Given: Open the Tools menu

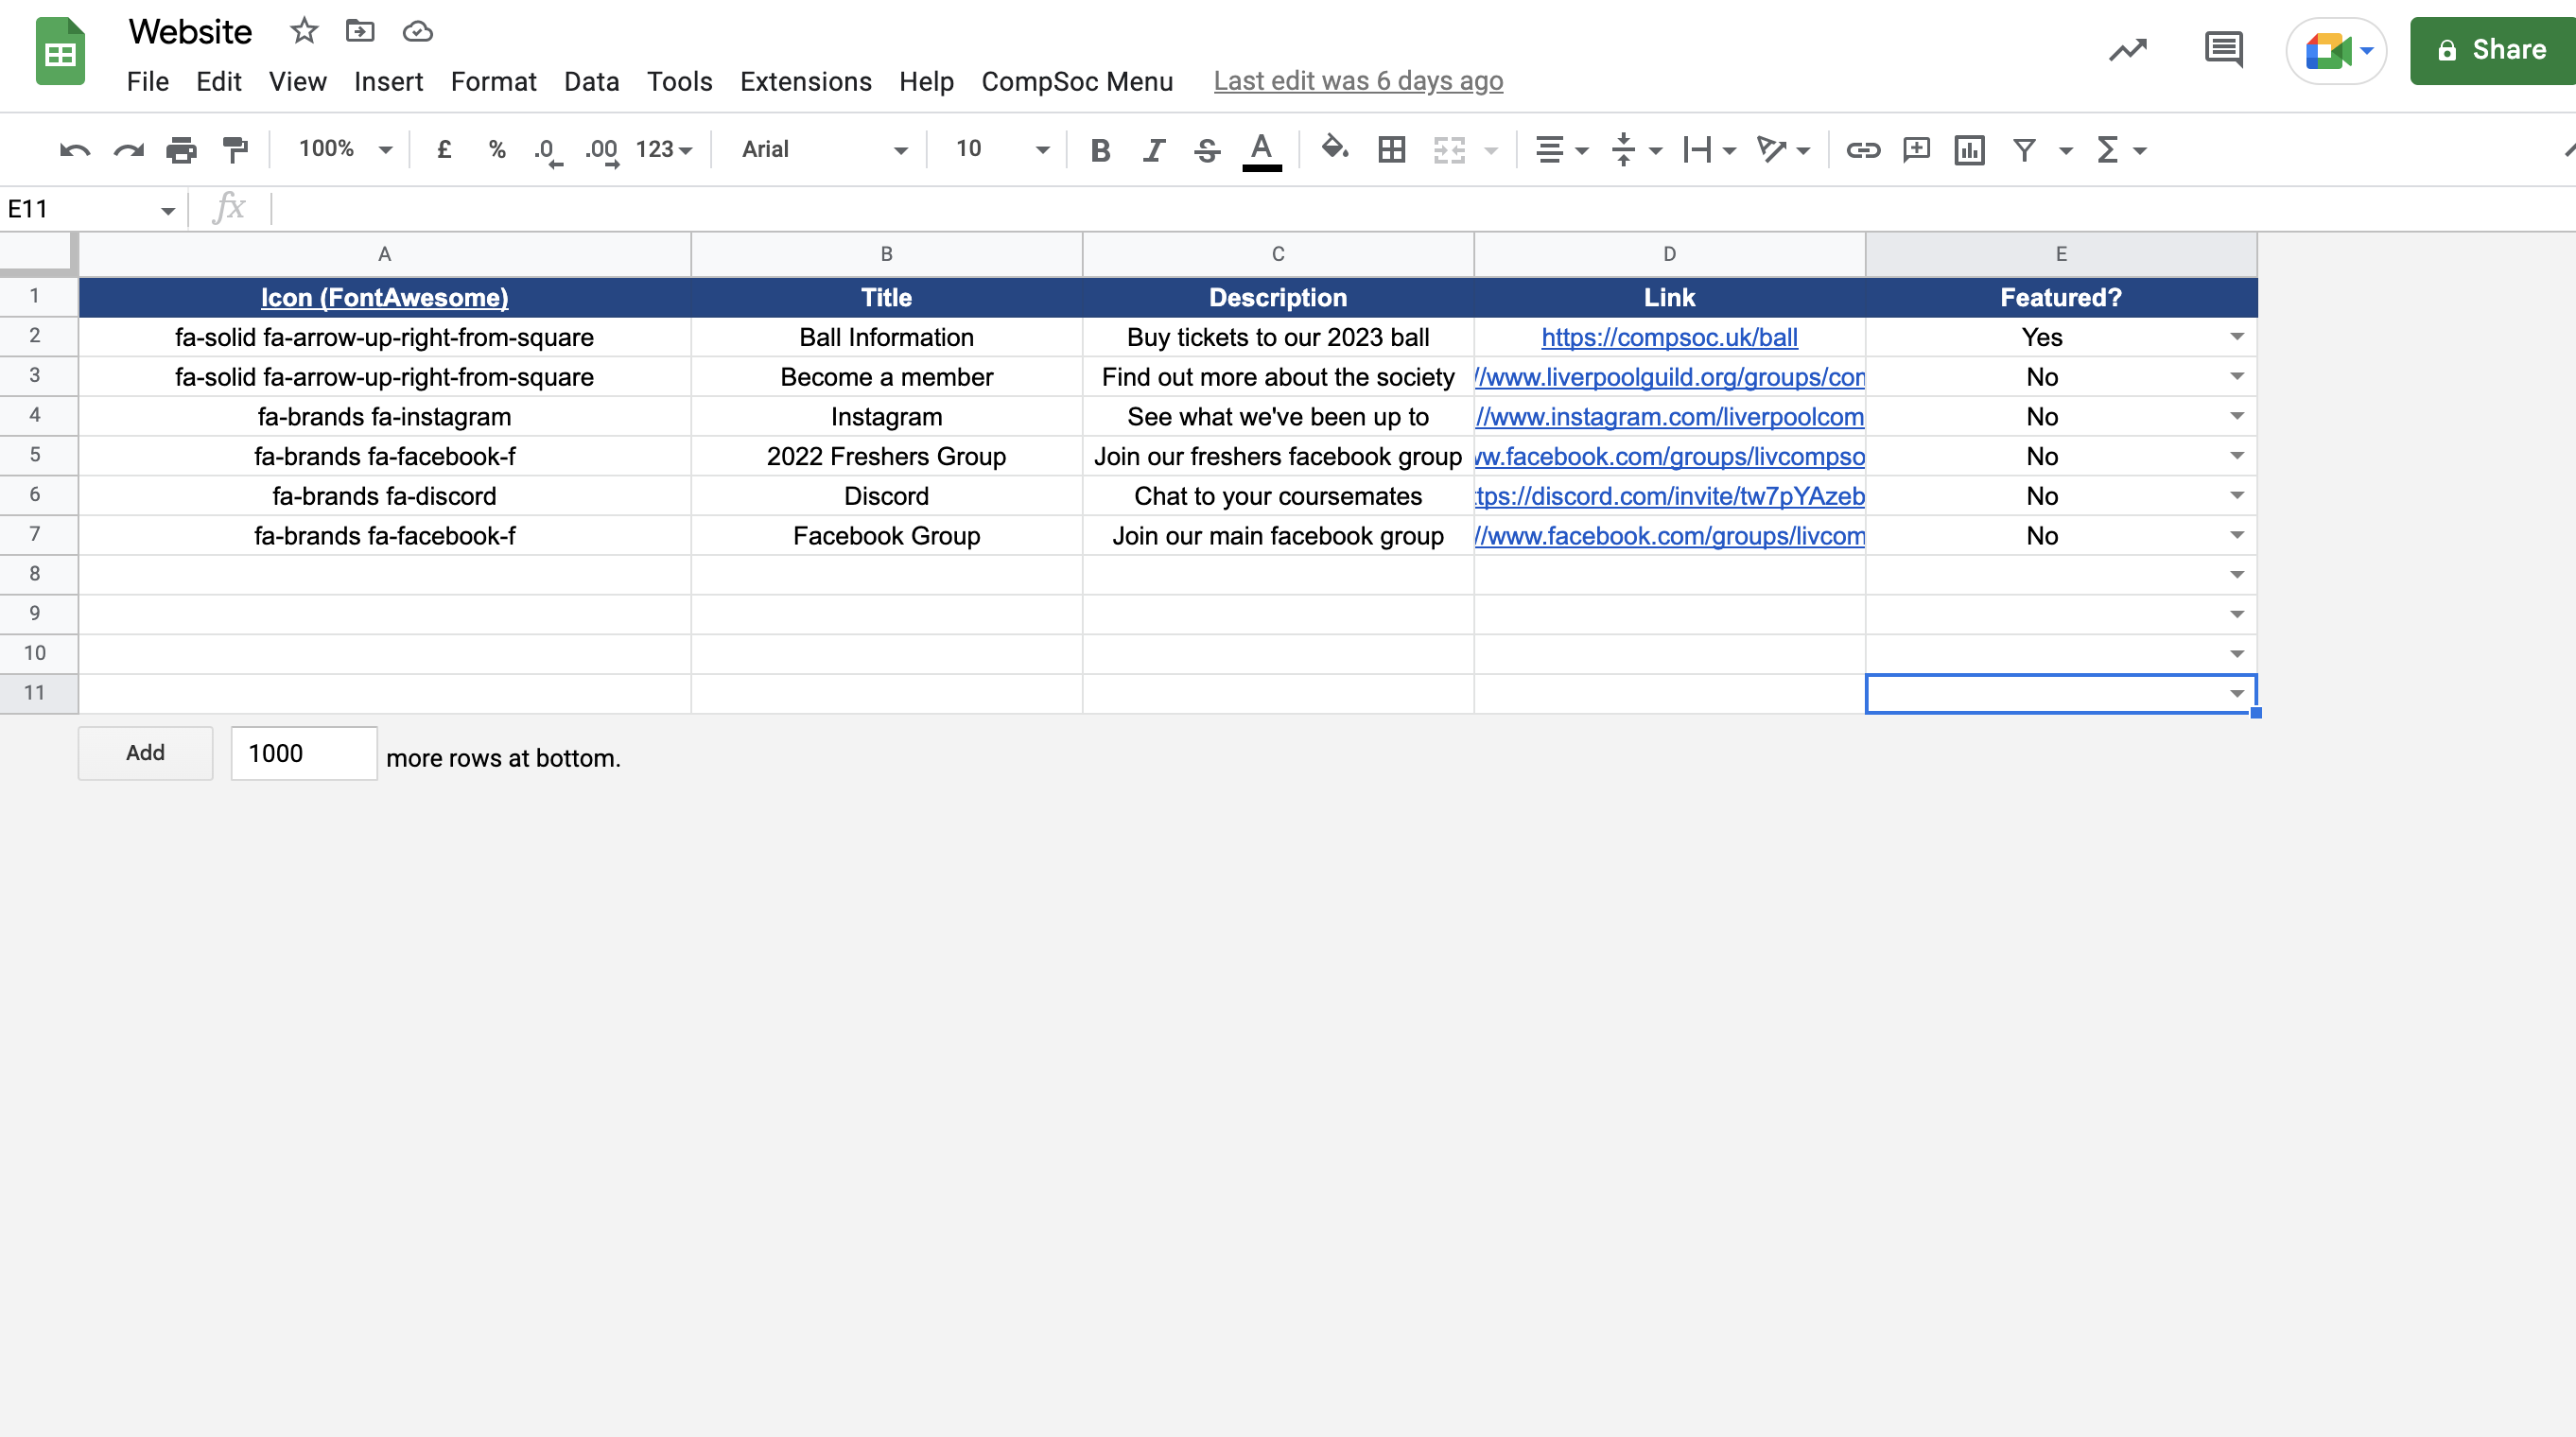Looking at the screenshot, I should 680,81.
